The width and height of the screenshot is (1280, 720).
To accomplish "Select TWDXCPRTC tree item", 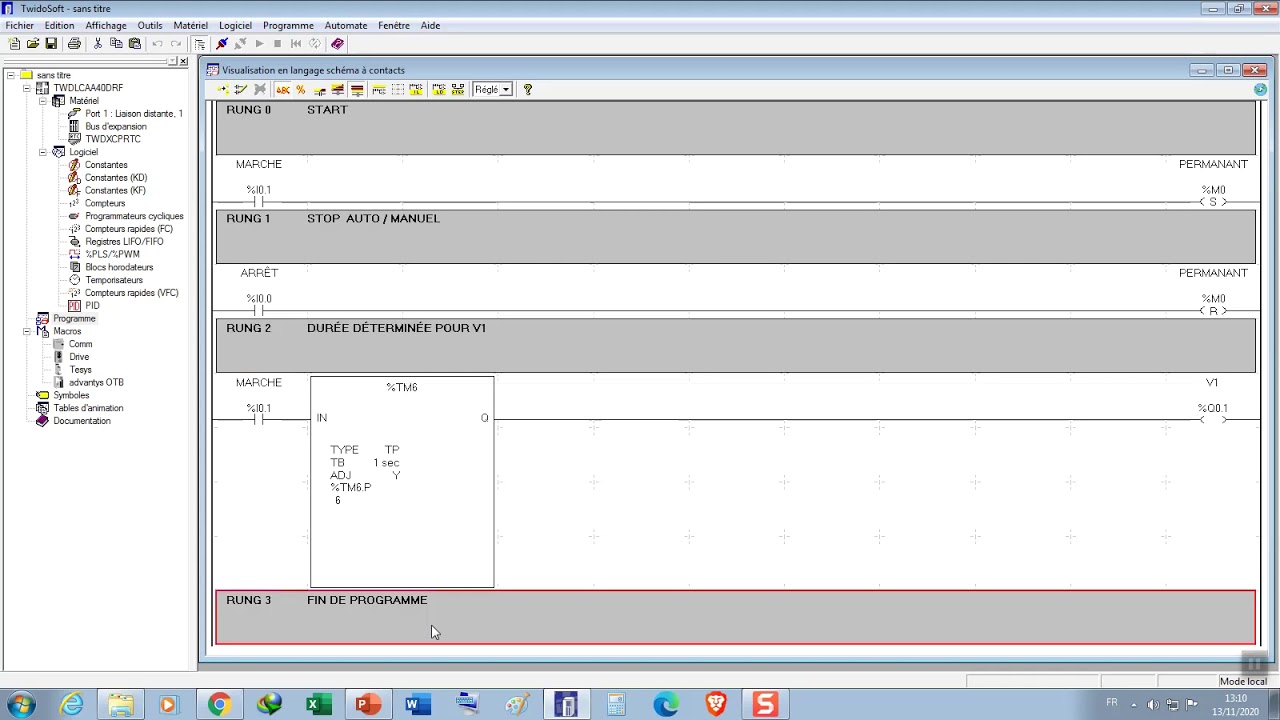I will pyautogui.click(x=113, y=139).
